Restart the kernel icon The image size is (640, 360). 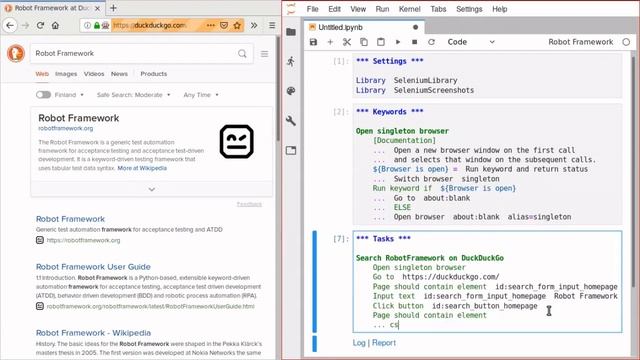click(x=431, y=42)
